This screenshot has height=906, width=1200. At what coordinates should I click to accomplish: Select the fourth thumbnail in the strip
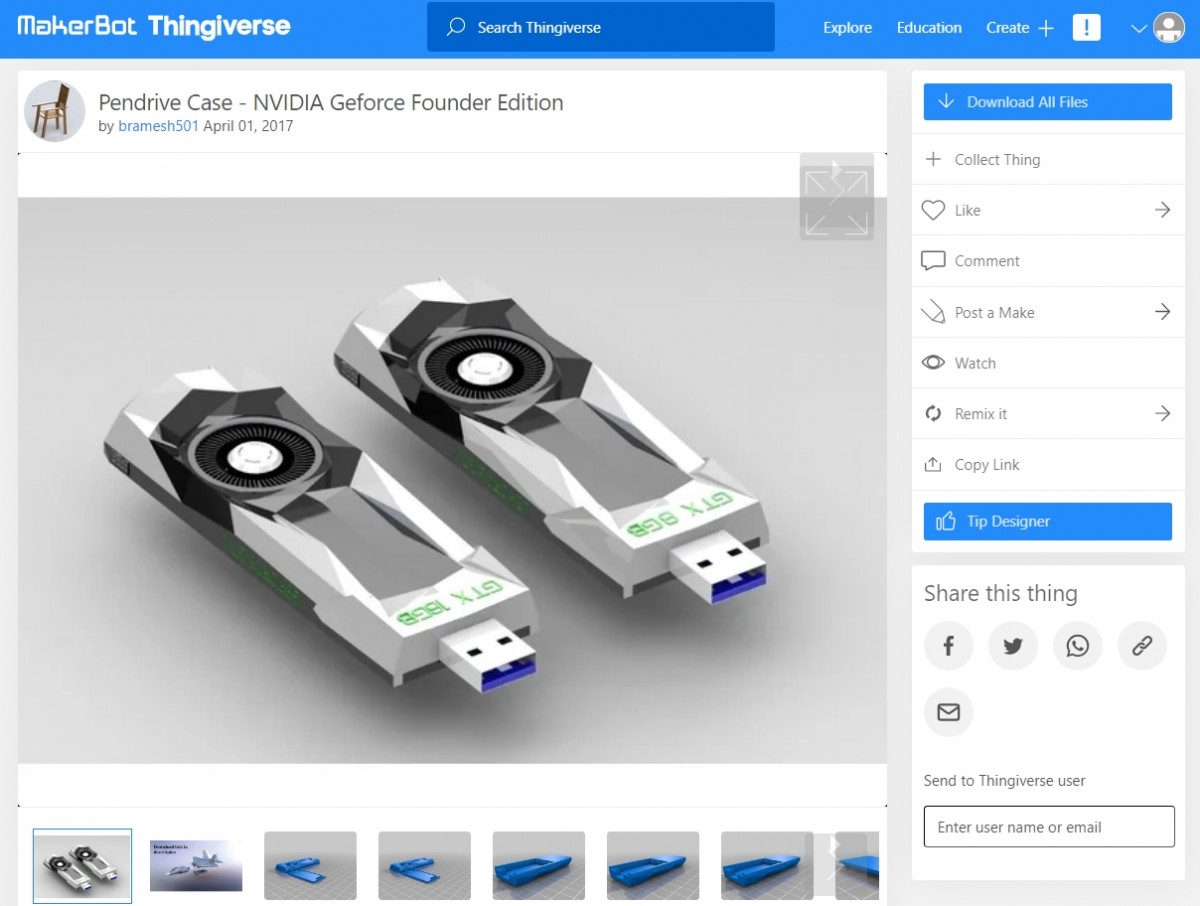tap(424, 865)
